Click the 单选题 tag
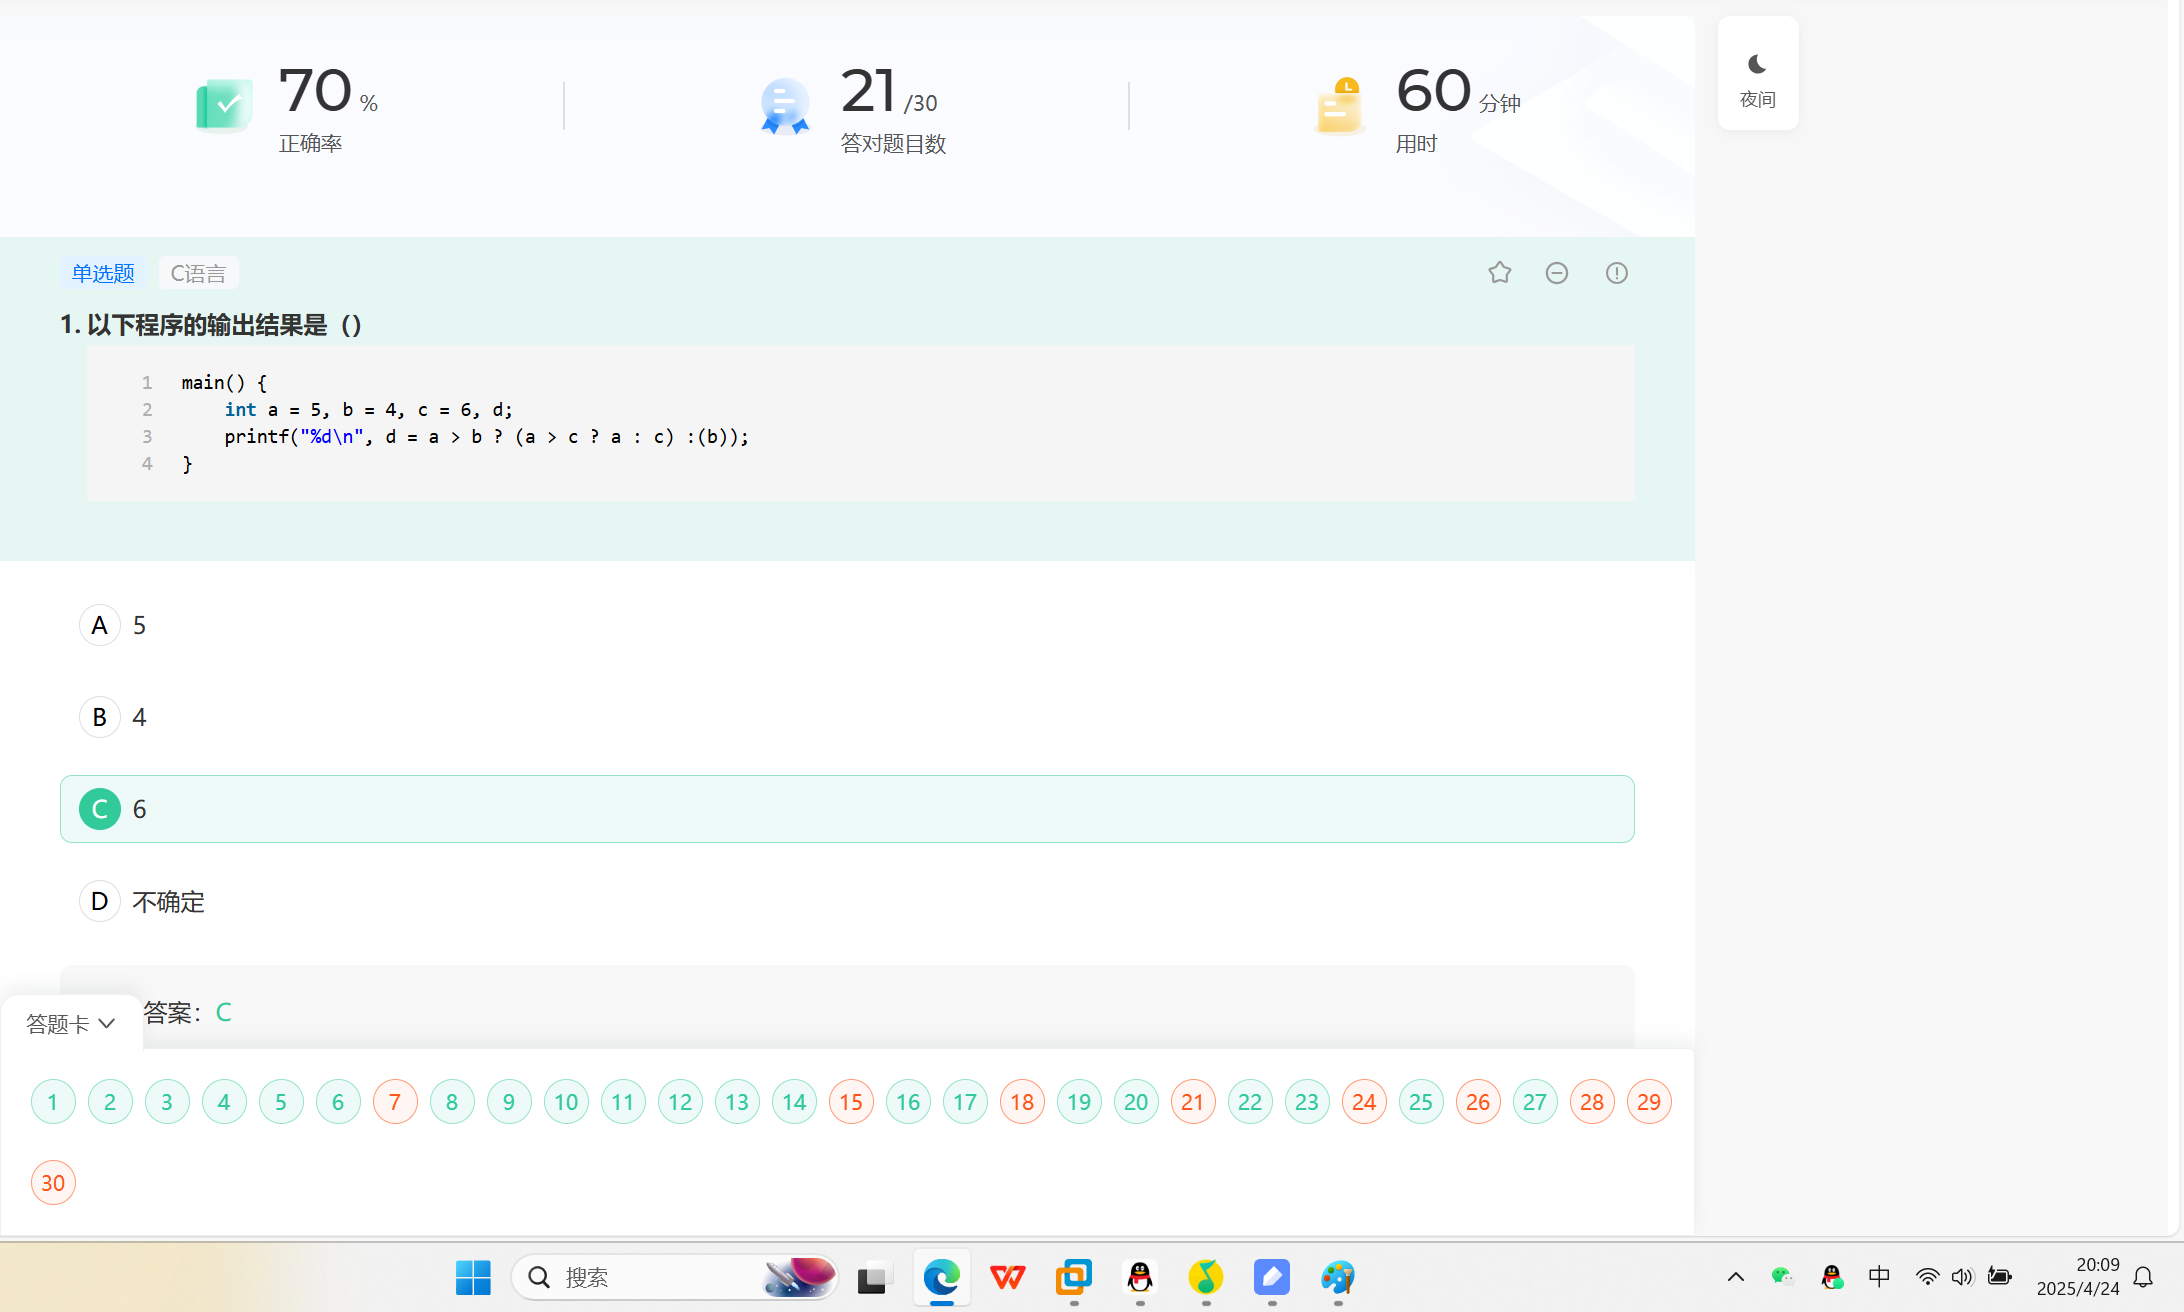Image resolution: width=2184 pixels, height=1312 pixels. (x=103, y=273)
